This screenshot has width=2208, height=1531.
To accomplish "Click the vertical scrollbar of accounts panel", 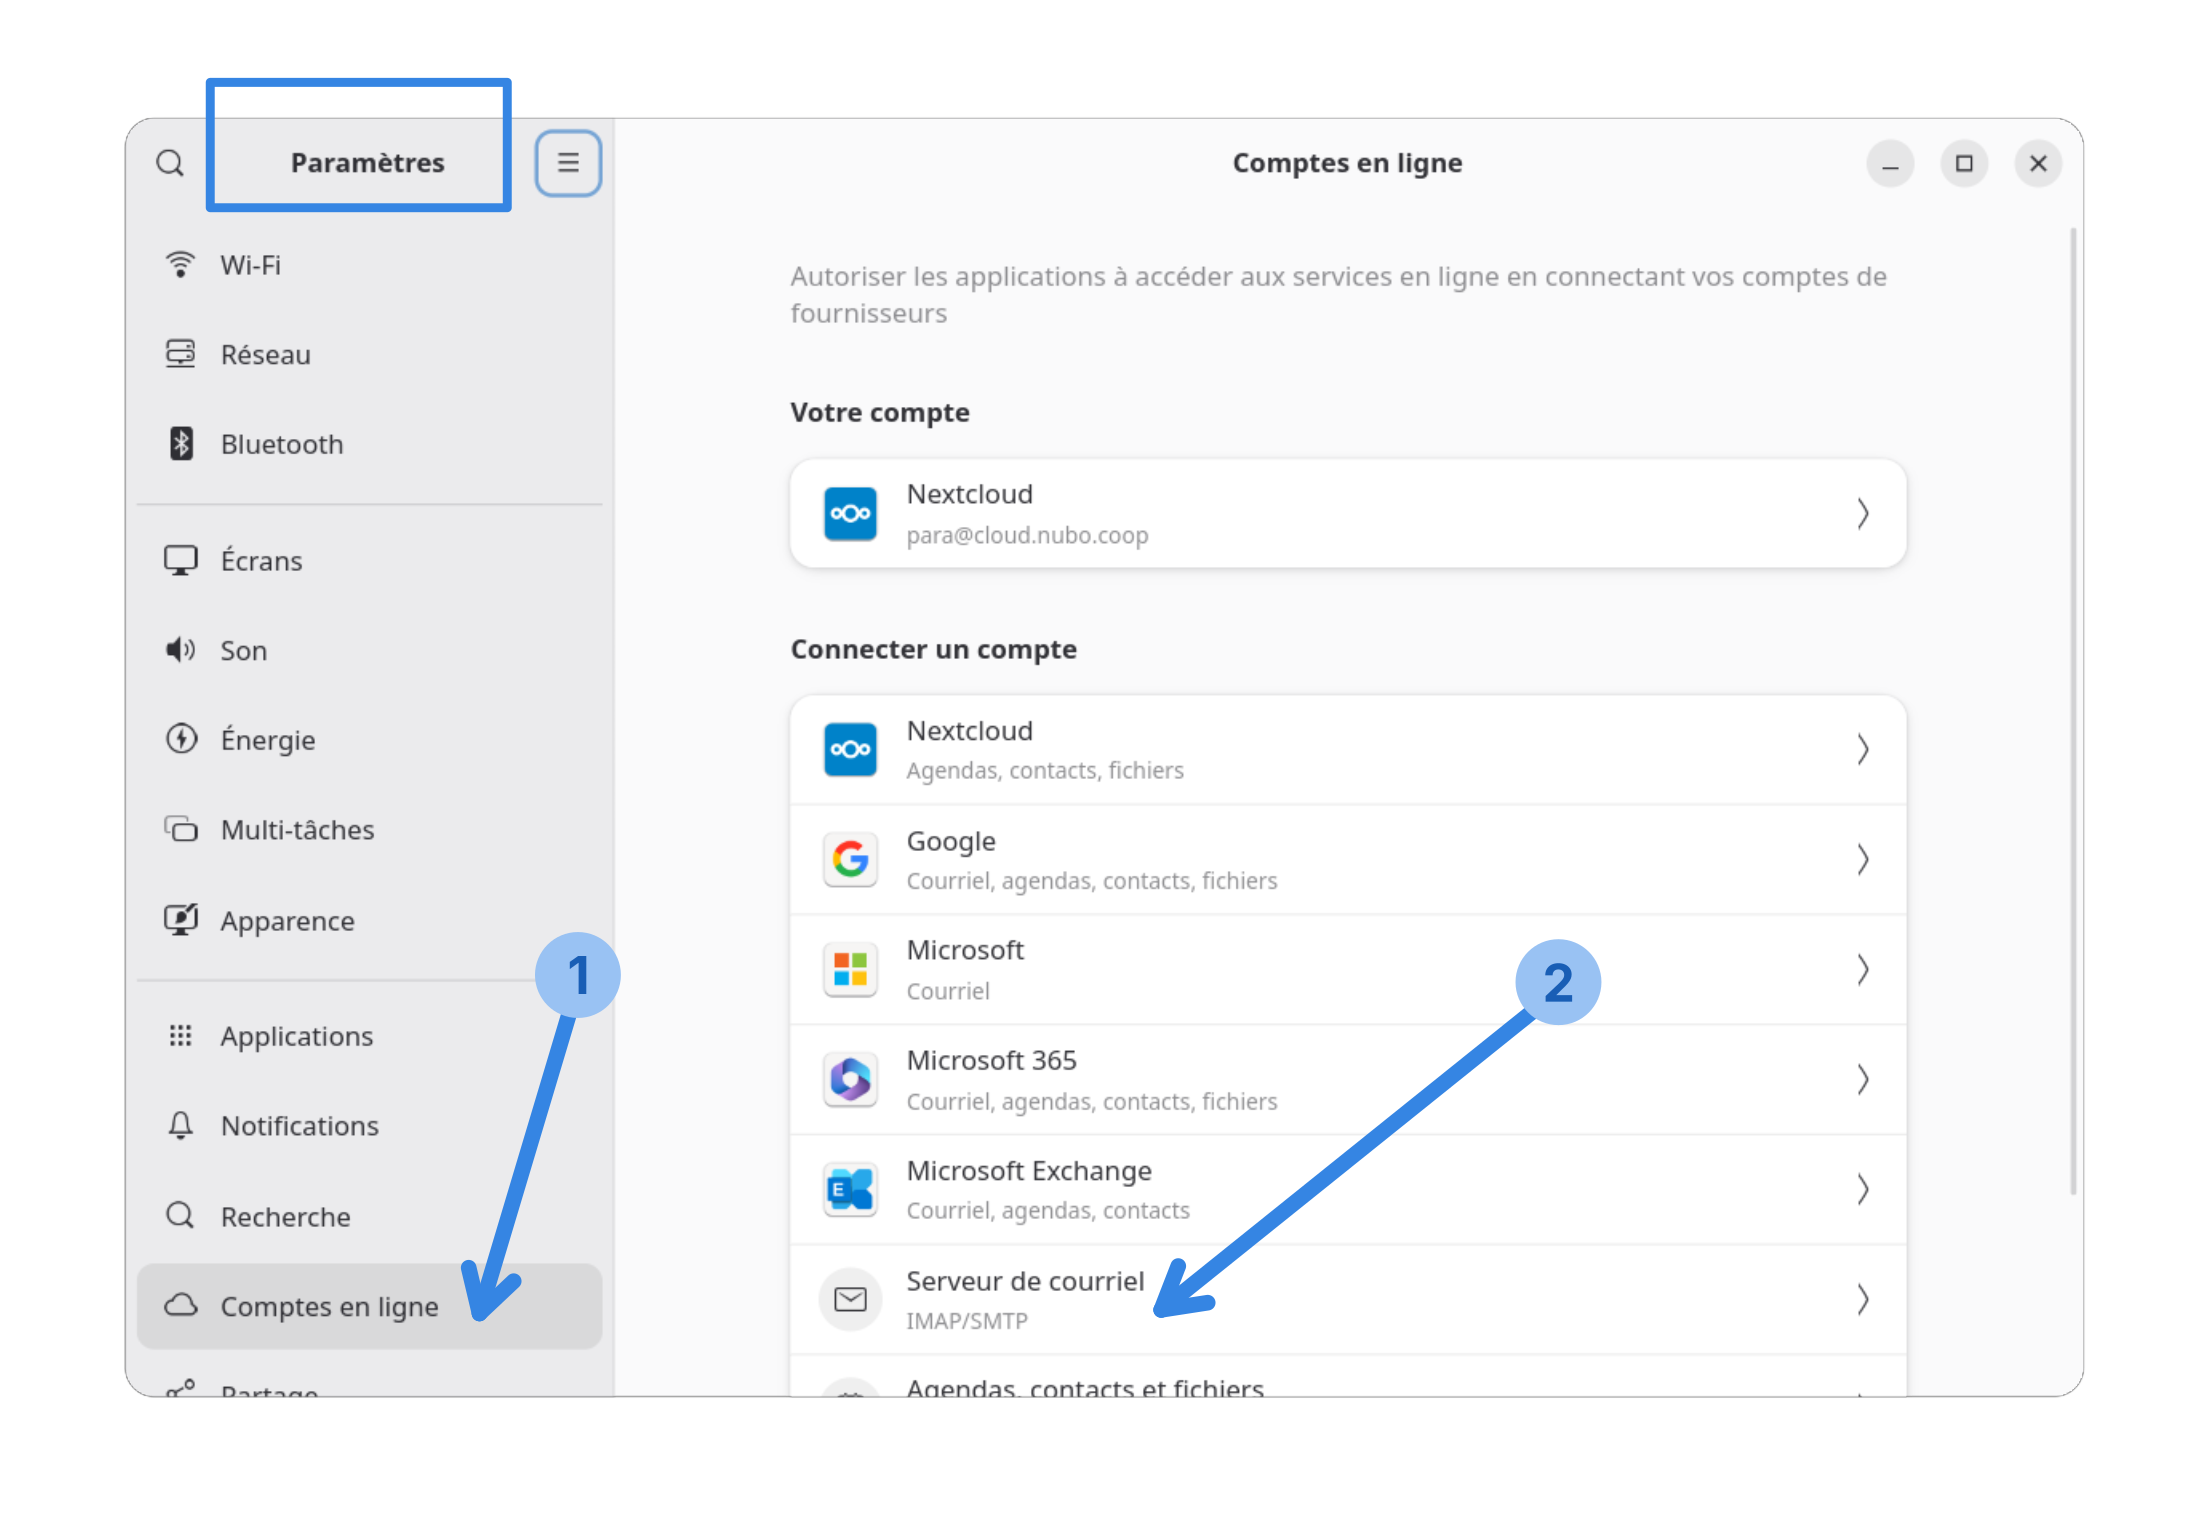I will pyautogui.click(x=2073, y=710).
